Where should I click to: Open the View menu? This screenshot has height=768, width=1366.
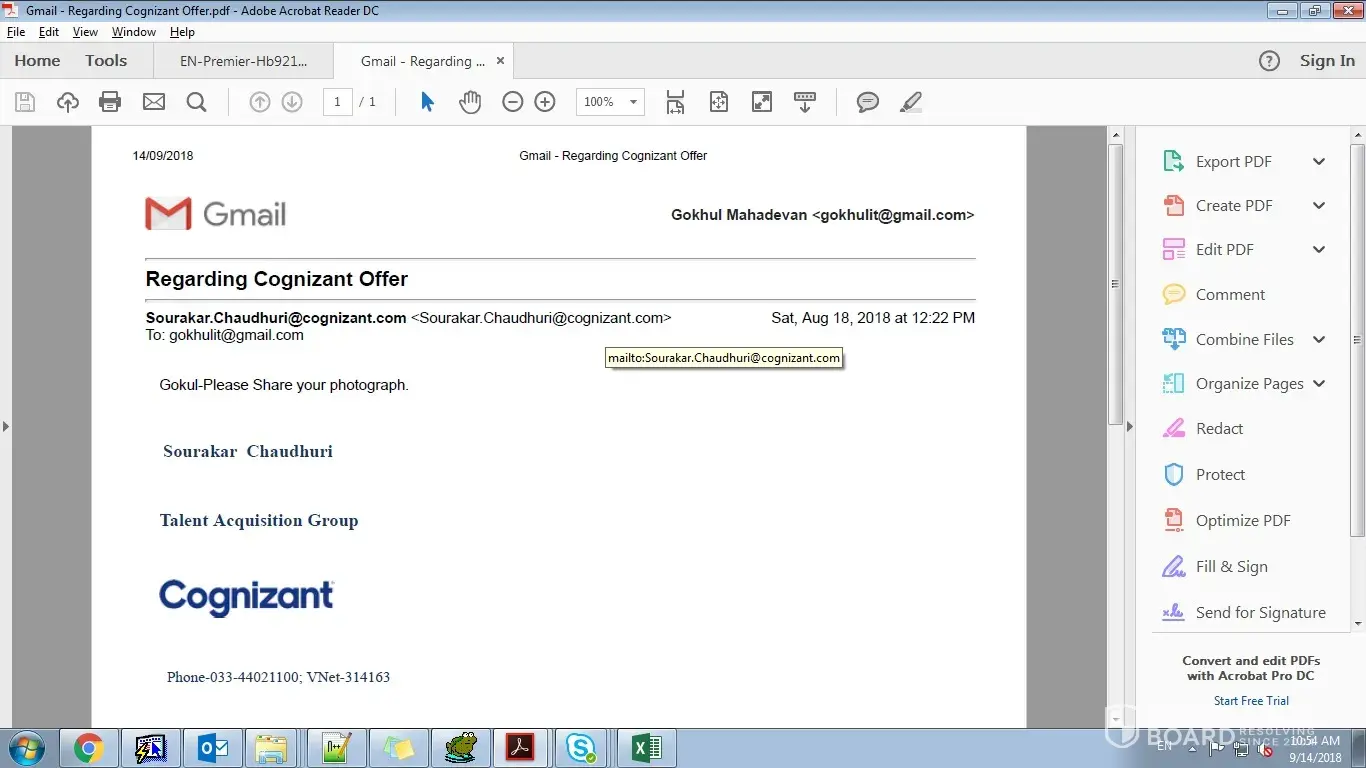click(85, 32)
